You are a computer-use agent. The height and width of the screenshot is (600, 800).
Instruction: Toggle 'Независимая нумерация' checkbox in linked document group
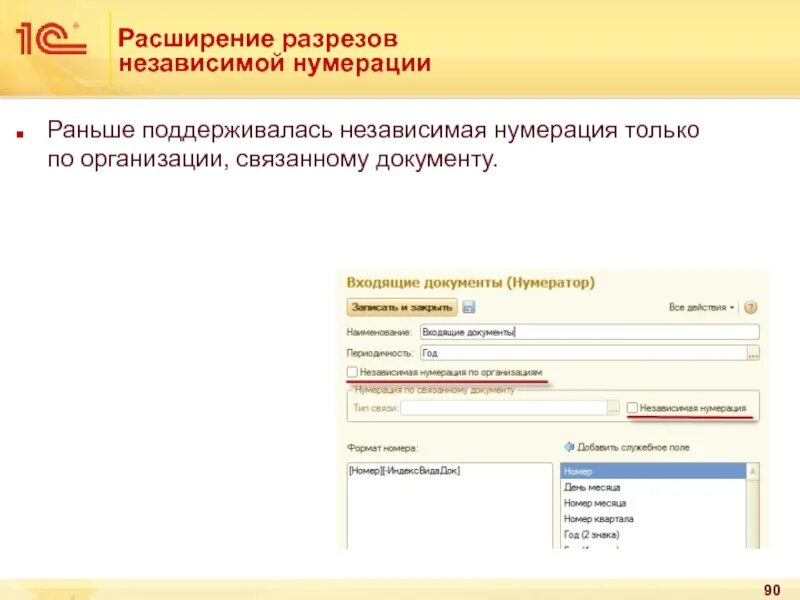pos(632,408)
